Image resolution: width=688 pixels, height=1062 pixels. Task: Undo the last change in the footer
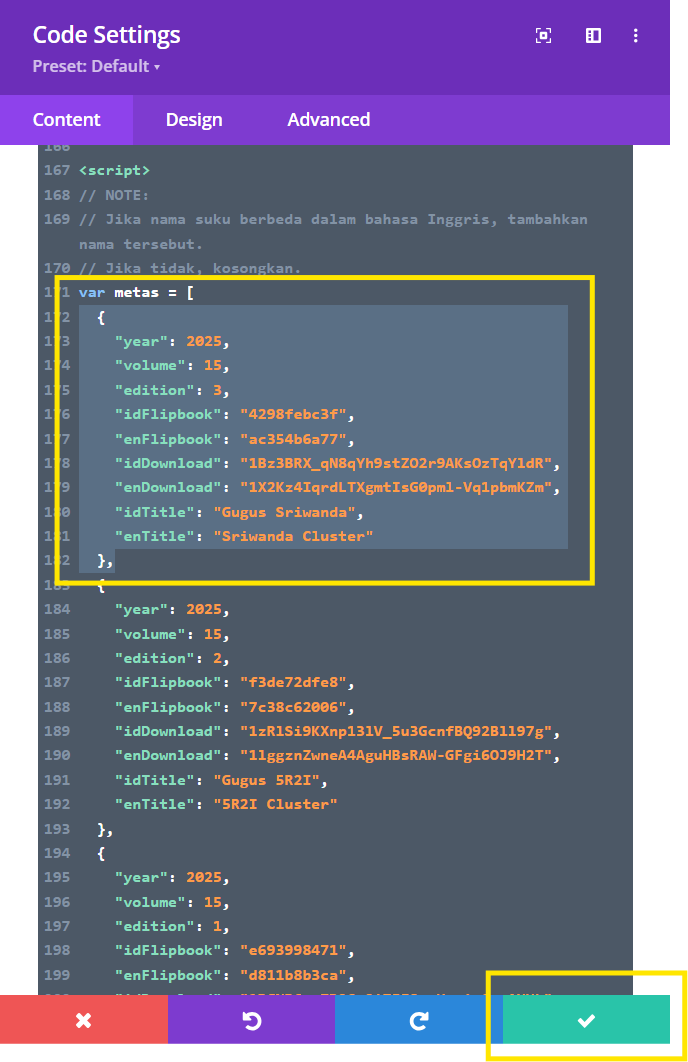251,1020
